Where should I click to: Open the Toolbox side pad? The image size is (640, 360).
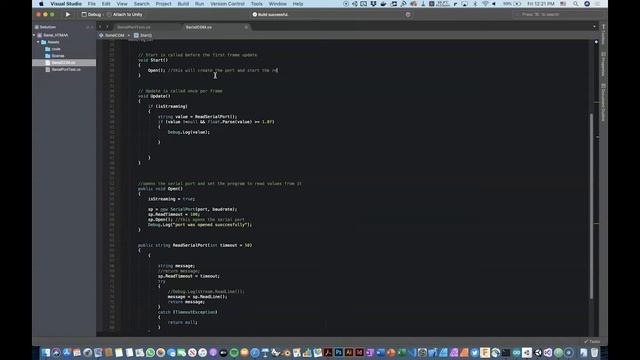604,35
